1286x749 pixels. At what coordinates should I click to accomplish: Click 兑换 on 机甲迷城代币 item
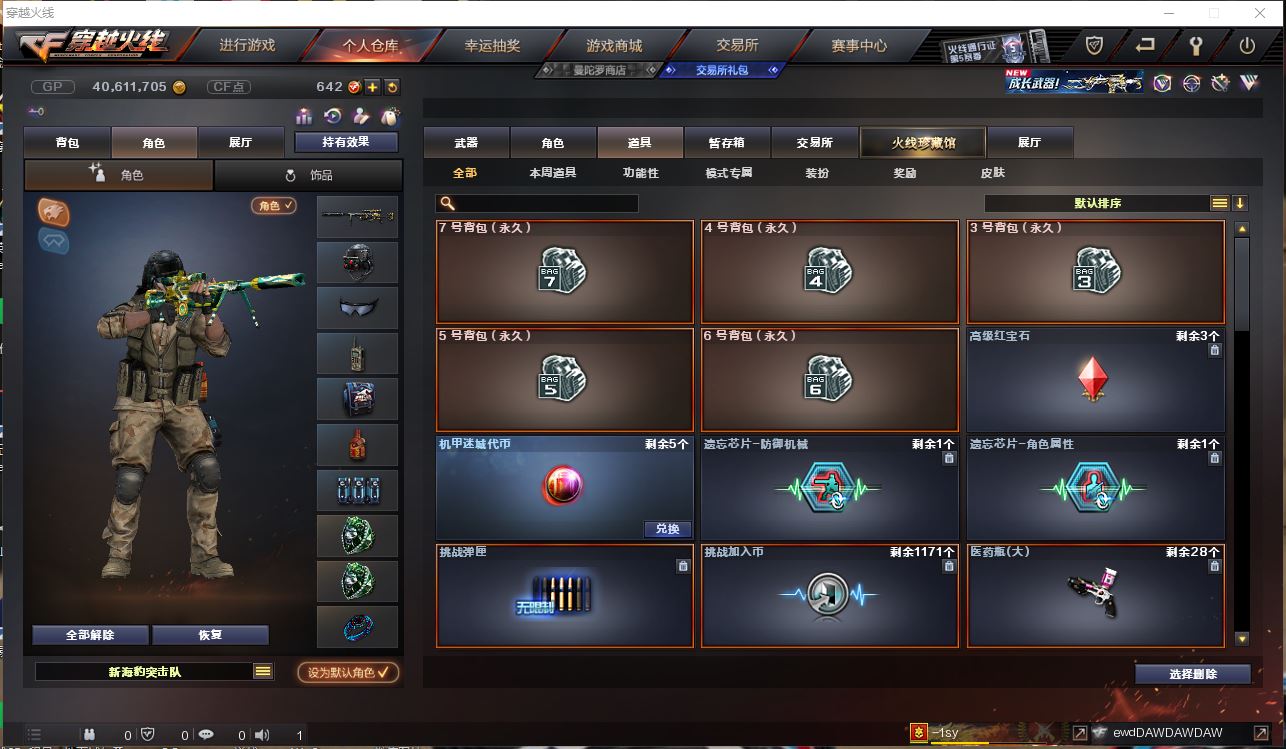click(667, 529)
